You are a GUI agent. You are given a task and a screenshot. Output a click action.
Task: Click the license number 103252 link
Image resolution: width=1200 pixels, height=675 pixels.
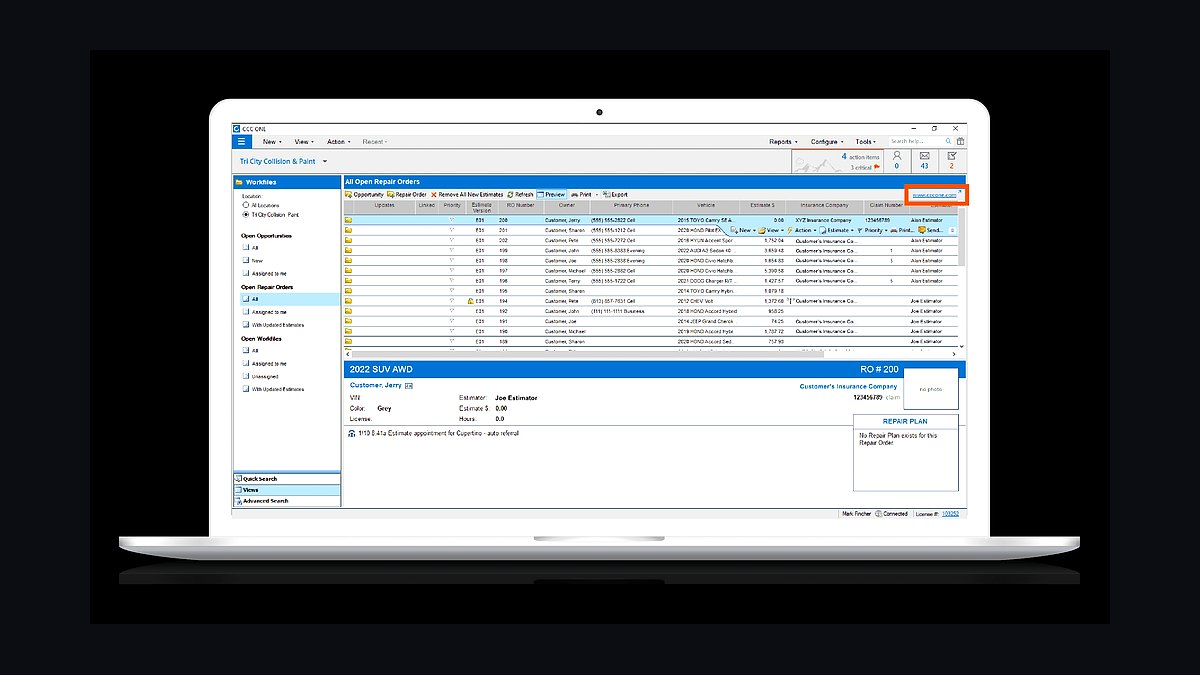(950, 513)
